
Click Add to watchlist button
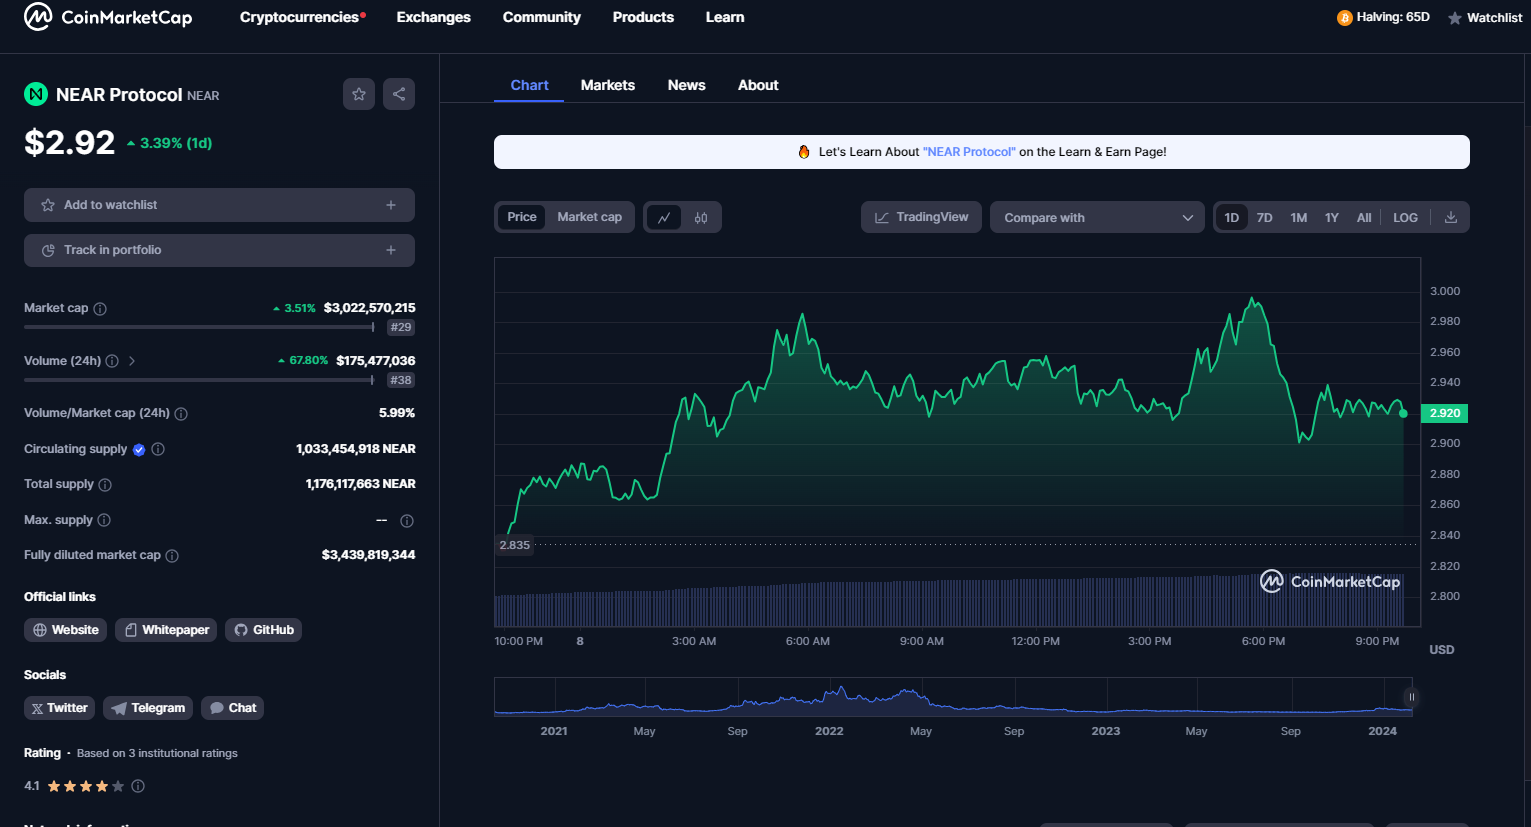(219, 205)
